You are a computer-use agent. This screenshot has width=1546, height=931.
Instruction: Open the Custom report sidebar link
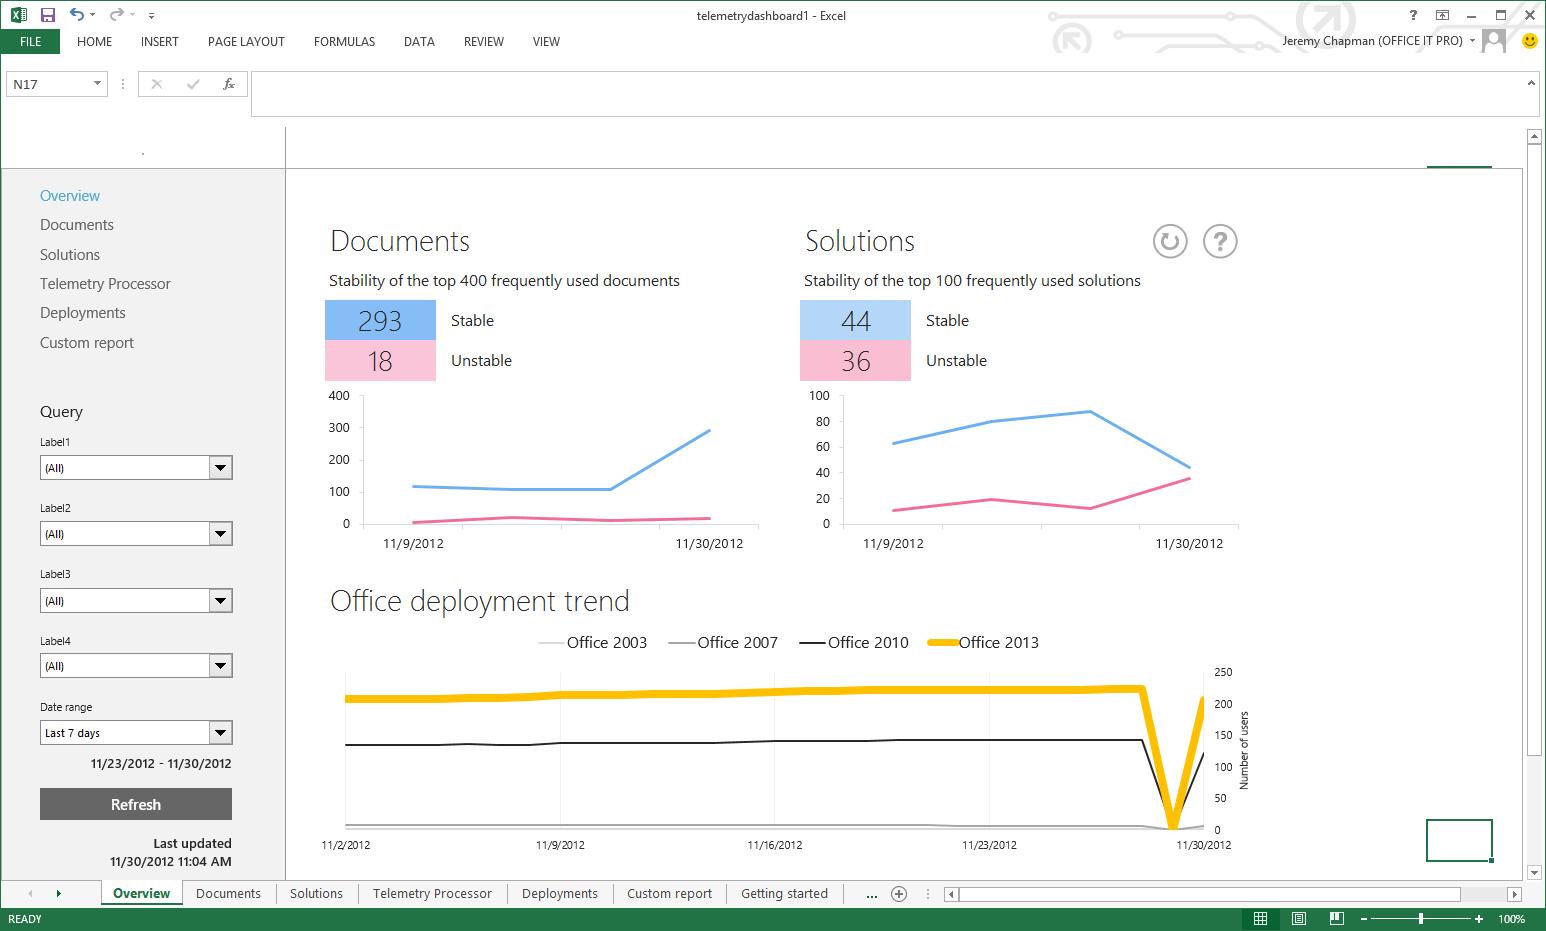(x=87, y=343)
